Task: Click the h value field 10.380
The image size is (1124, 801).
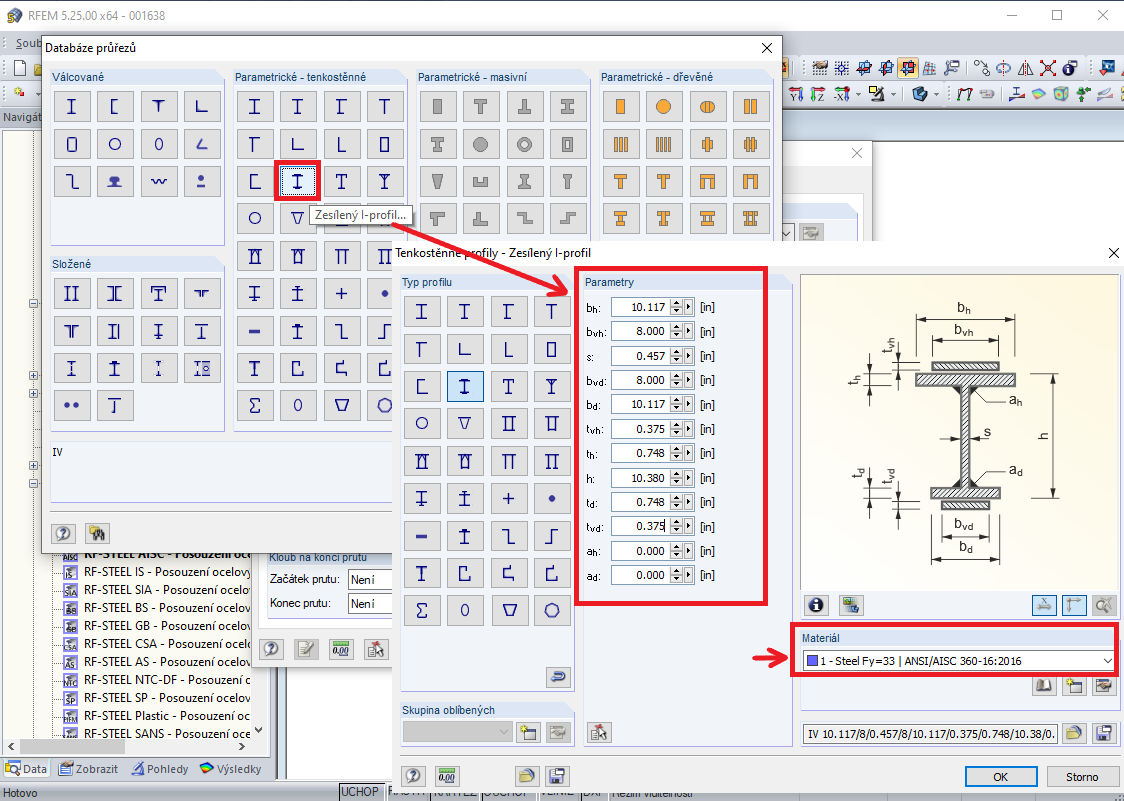Action: [x=639, y=478]
